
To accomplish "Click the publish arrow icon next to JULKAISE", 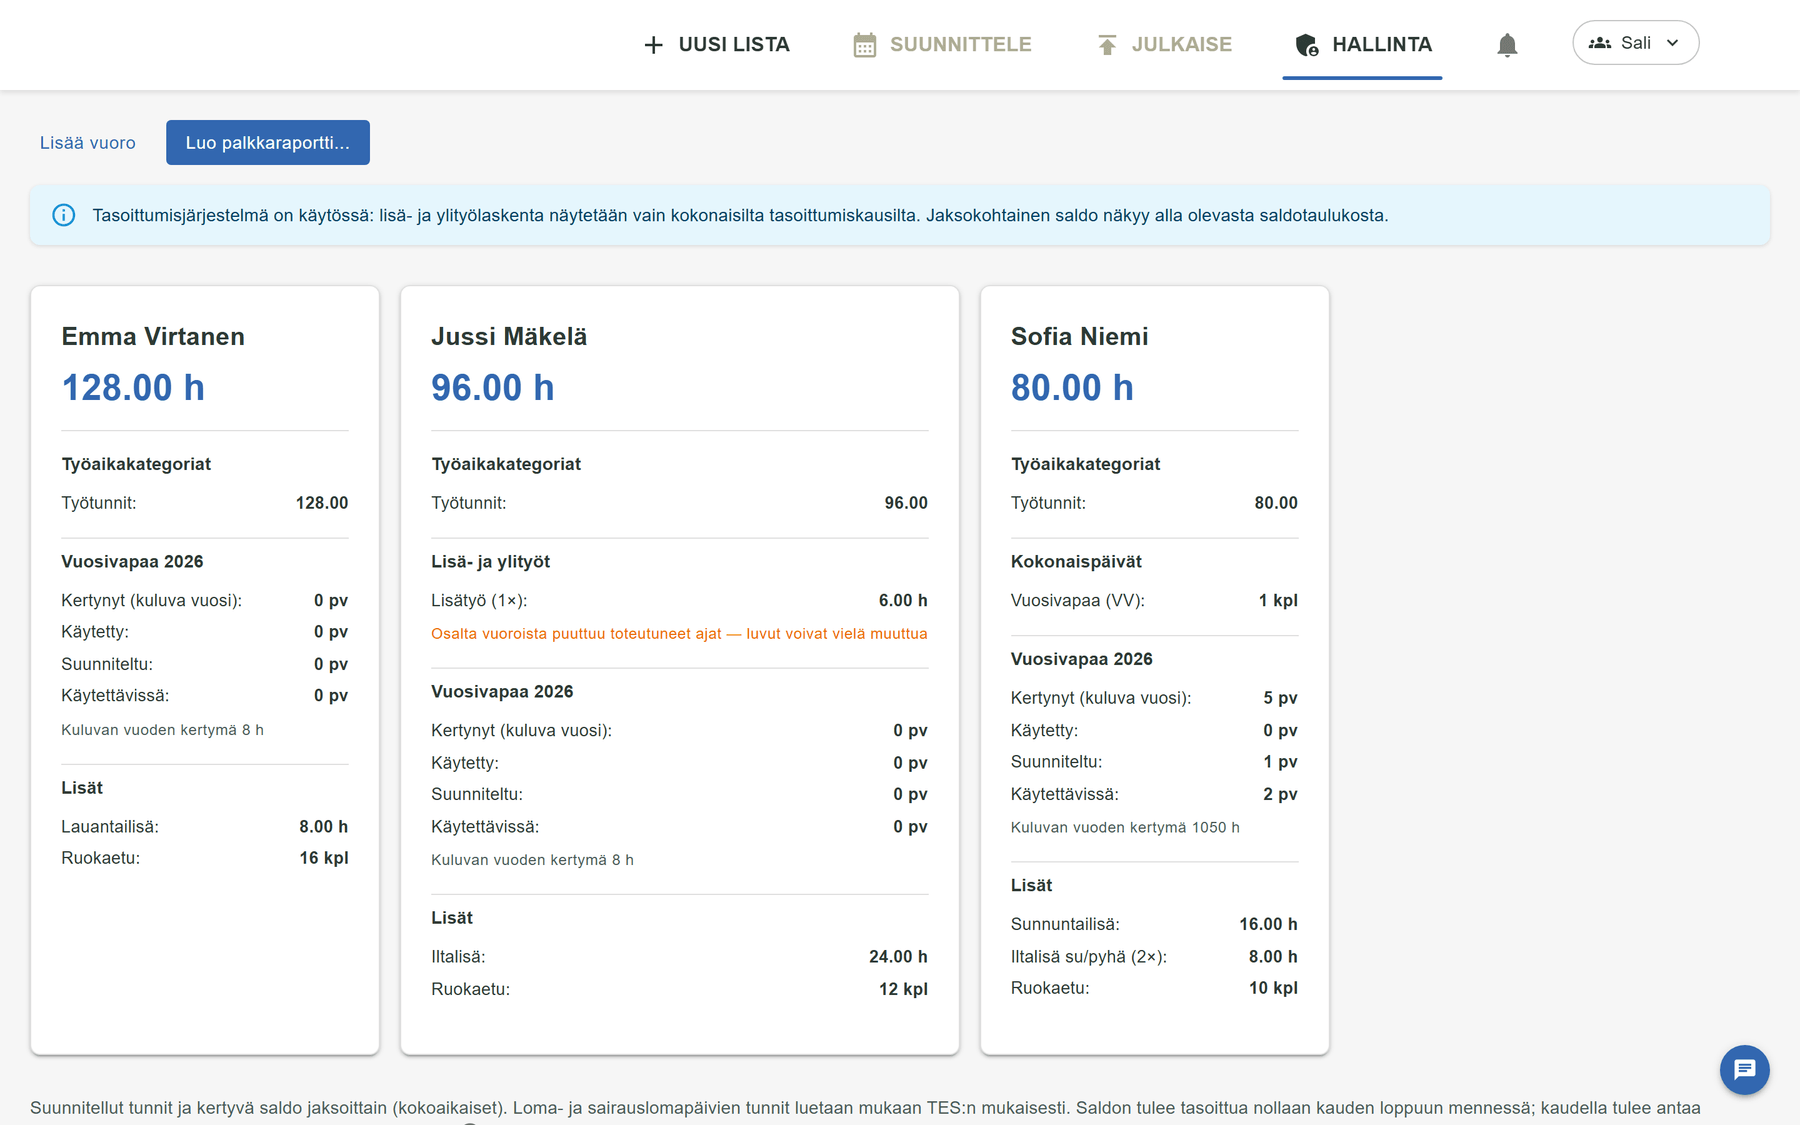I will point(1107,45).
